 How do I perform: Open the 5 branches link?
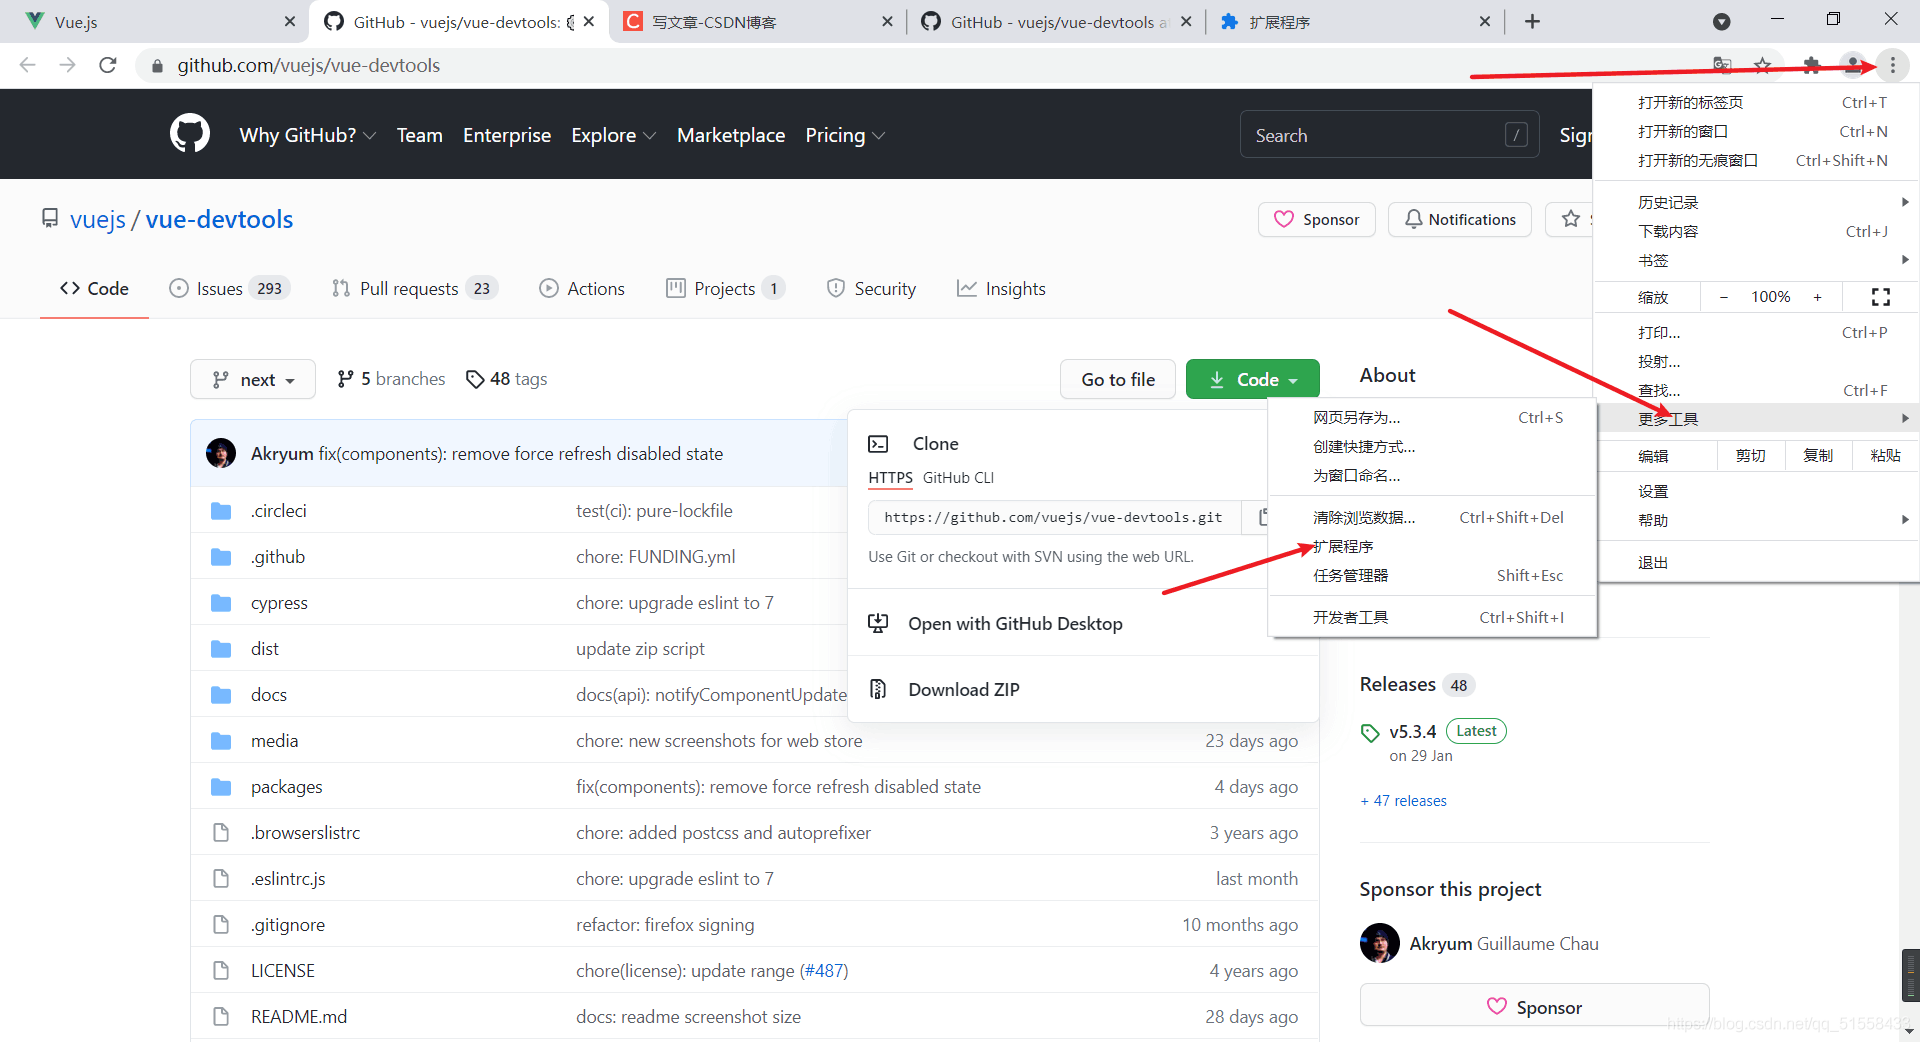click(391, 379)
